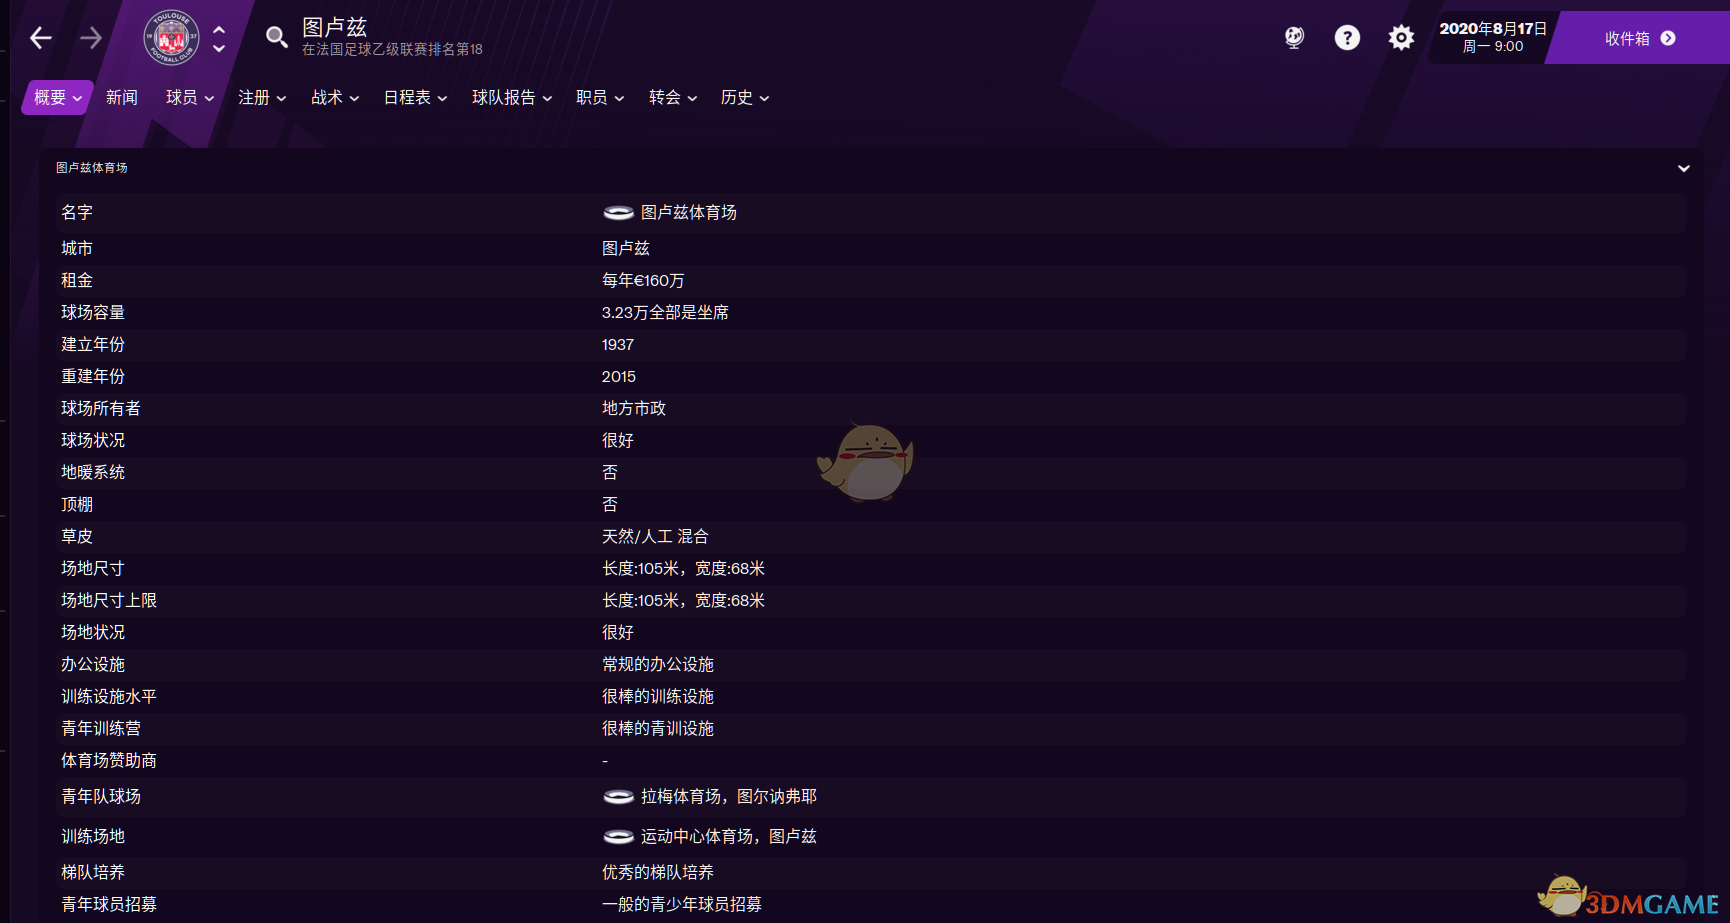
Task: Click the date 2020年8月17日
Action: [1493, 29]
